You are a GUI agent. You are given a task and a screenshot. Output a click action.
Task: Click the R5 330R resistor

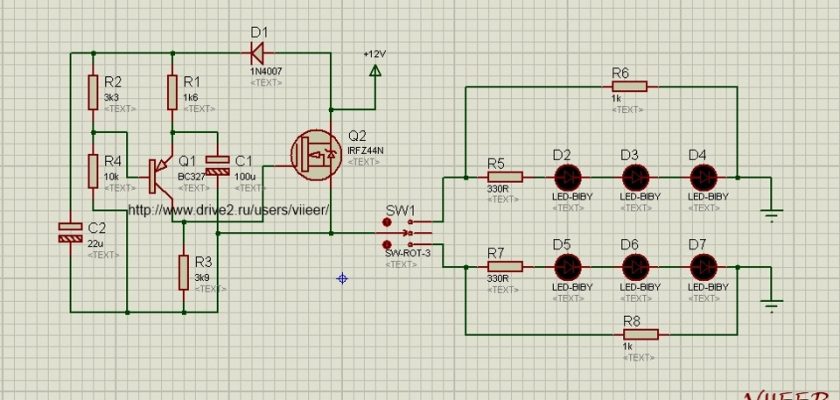pyautogui.click(x=504, y=176)
